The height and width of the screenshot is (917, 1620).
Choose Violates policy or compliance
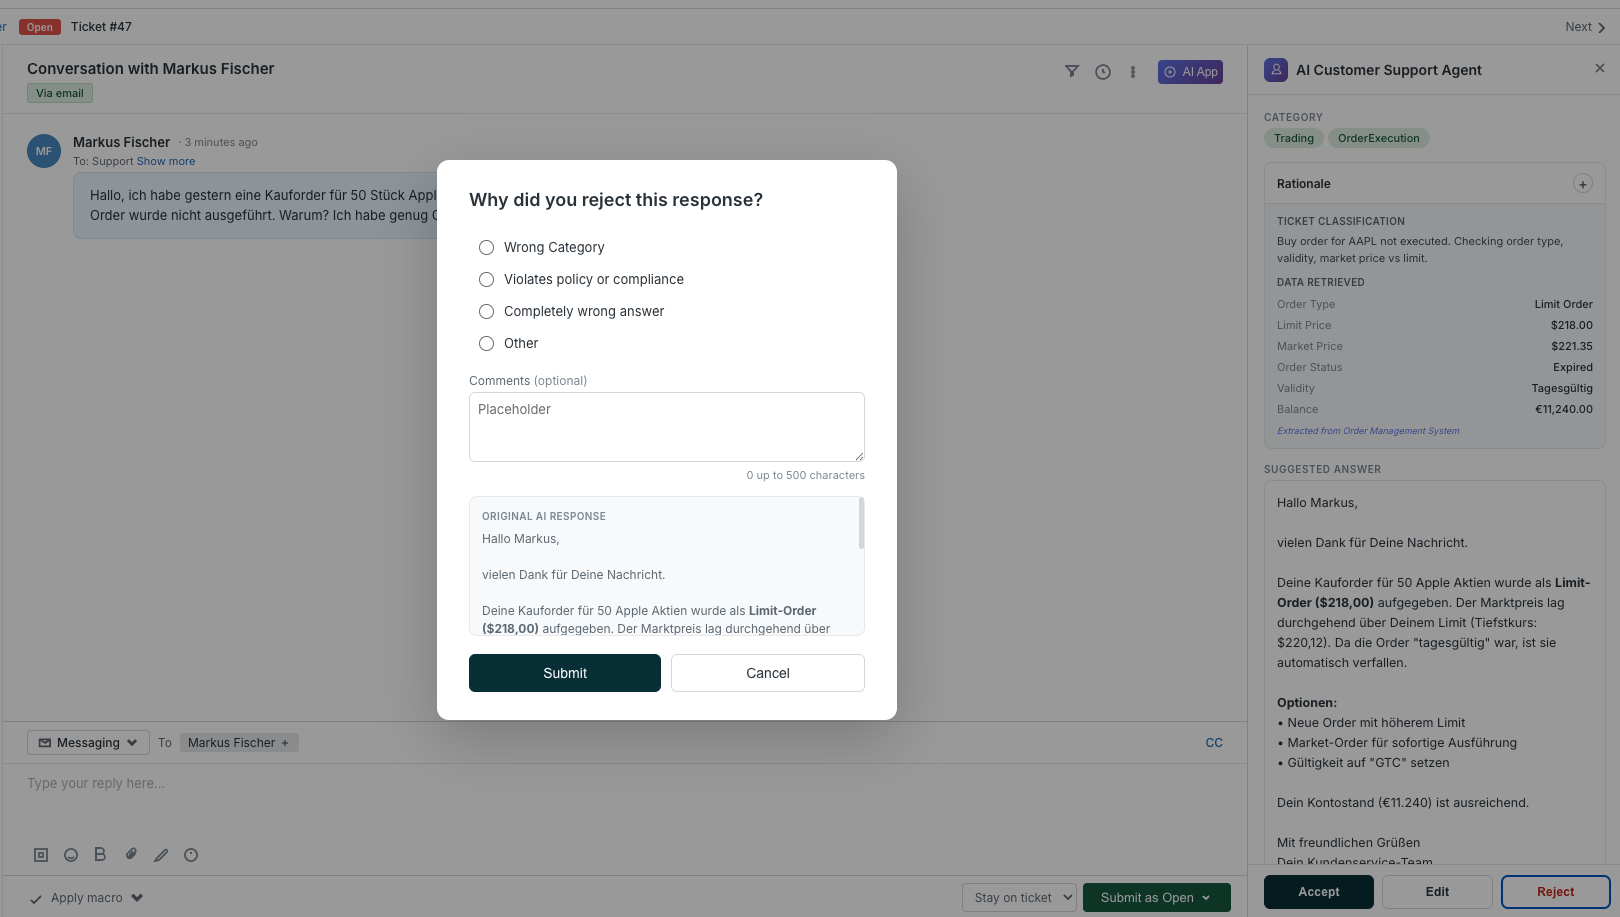(x=486, y=279)
